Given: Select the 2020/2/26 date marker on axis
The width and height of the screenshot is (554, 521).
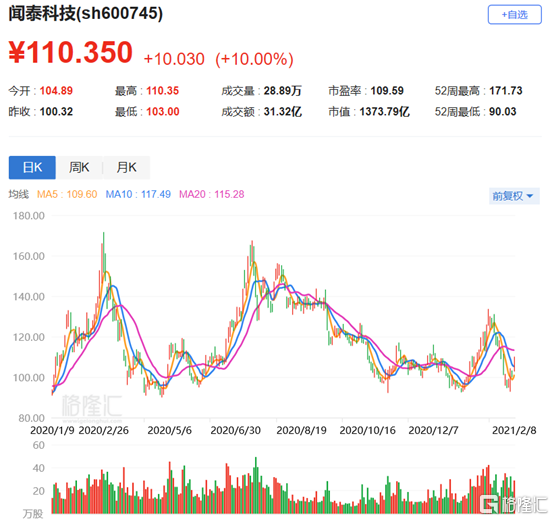Looking at the screenshot, I should (x=104, y=431).
